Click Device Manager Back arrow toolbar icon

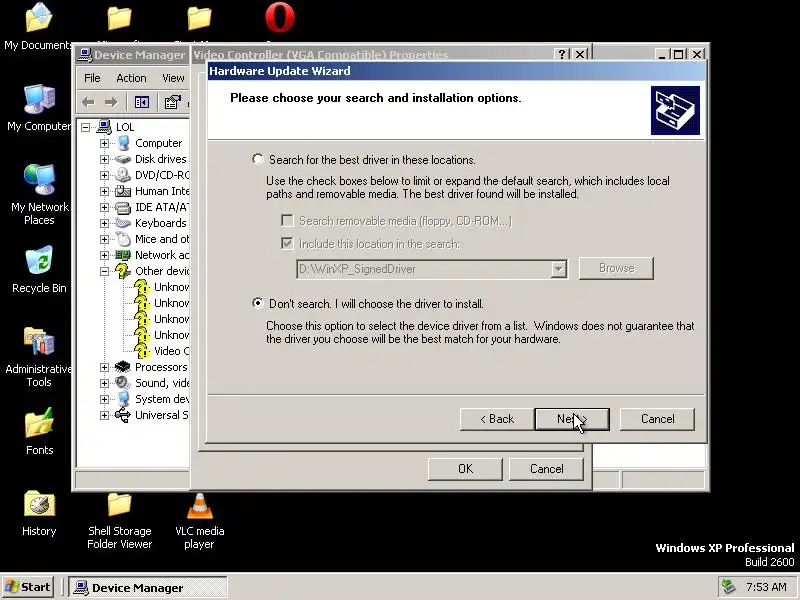pyautogui.click(x=89, y=103)
